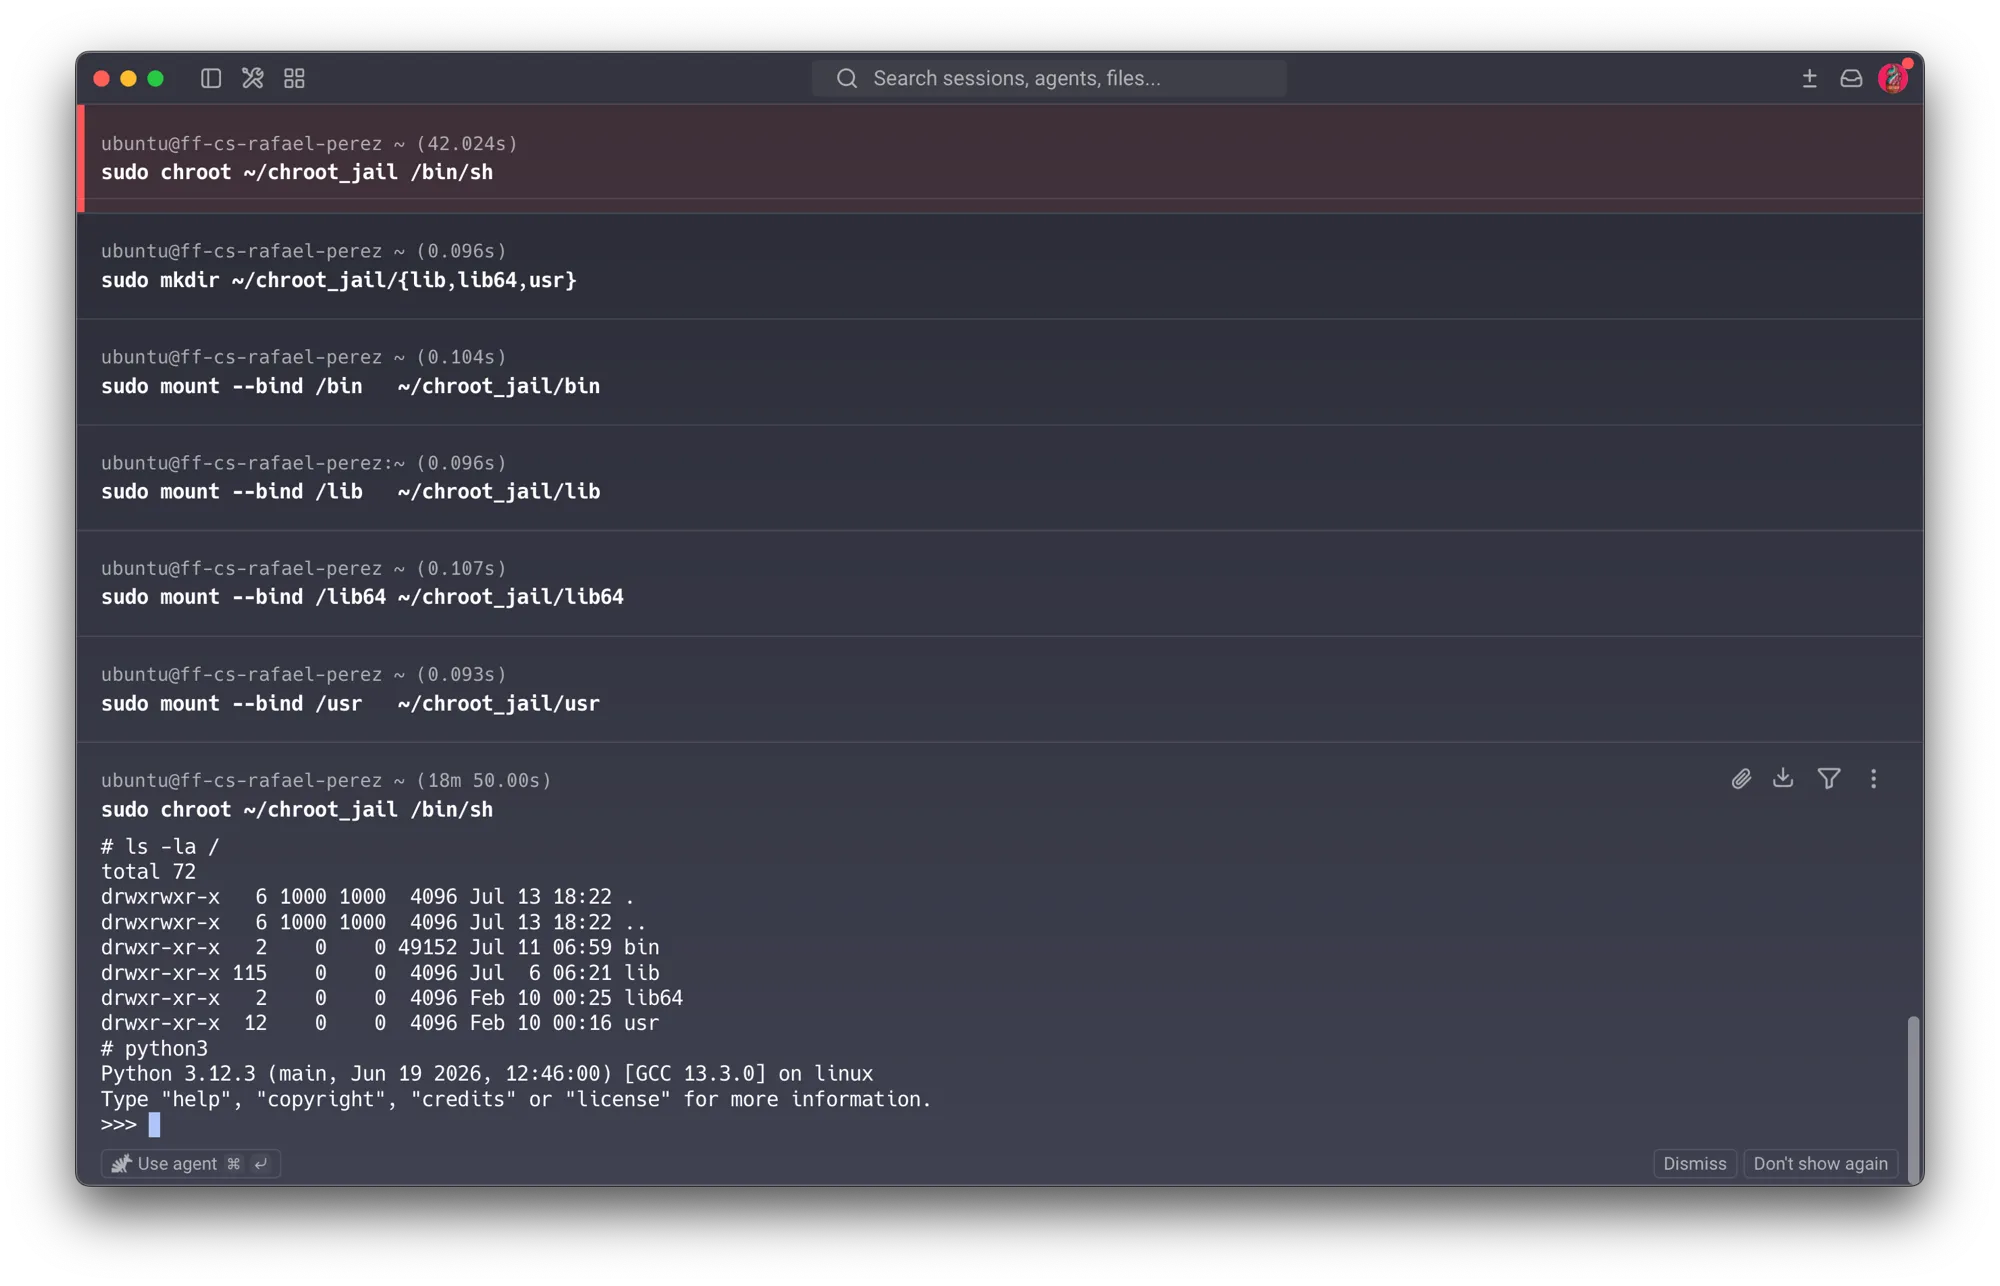This screenshot has height=1286, width=2000.
Task: Select the 'mount --bind /lib ' command block
Action: [1000, 478]
